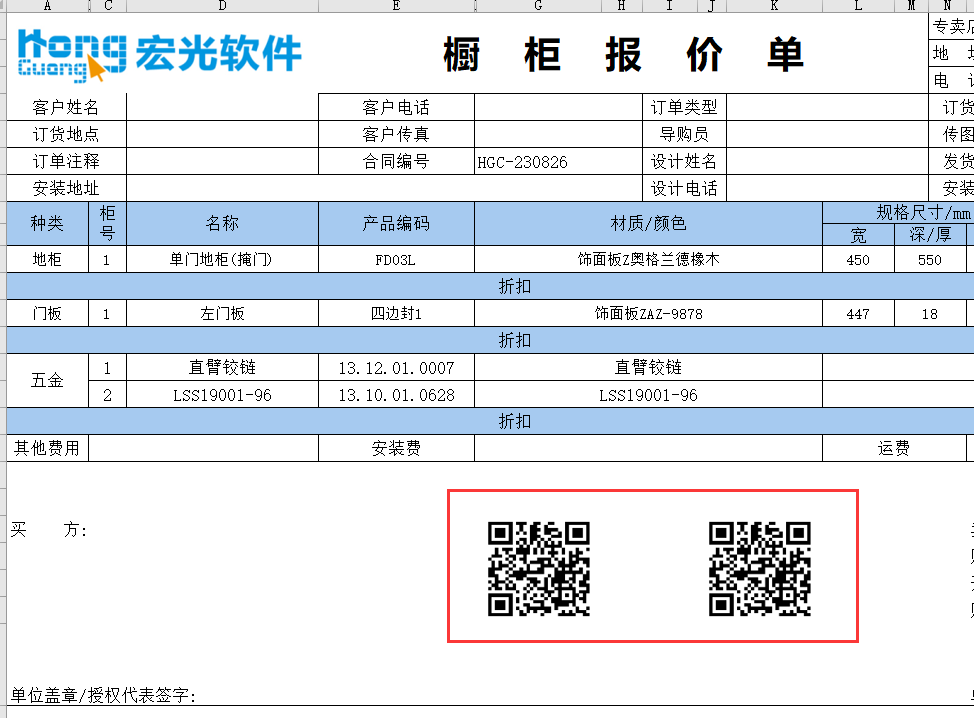
Task: Click the customer phone value cell
Action: (x=558, y=107)
